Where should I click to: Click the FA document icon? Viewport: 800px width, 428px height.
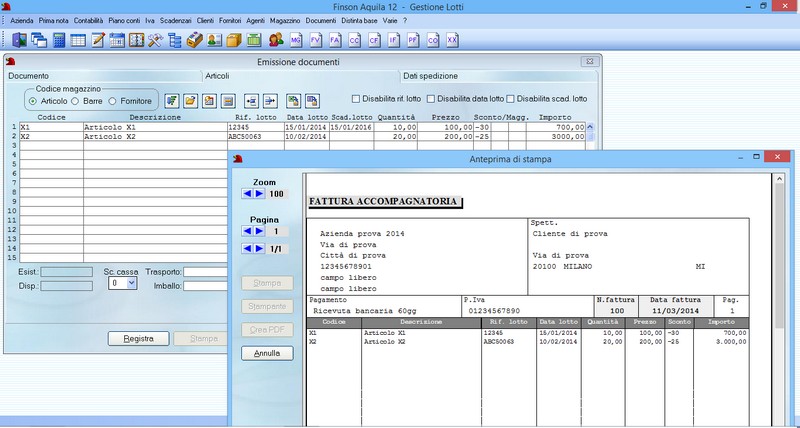click(x=335, y=40)
